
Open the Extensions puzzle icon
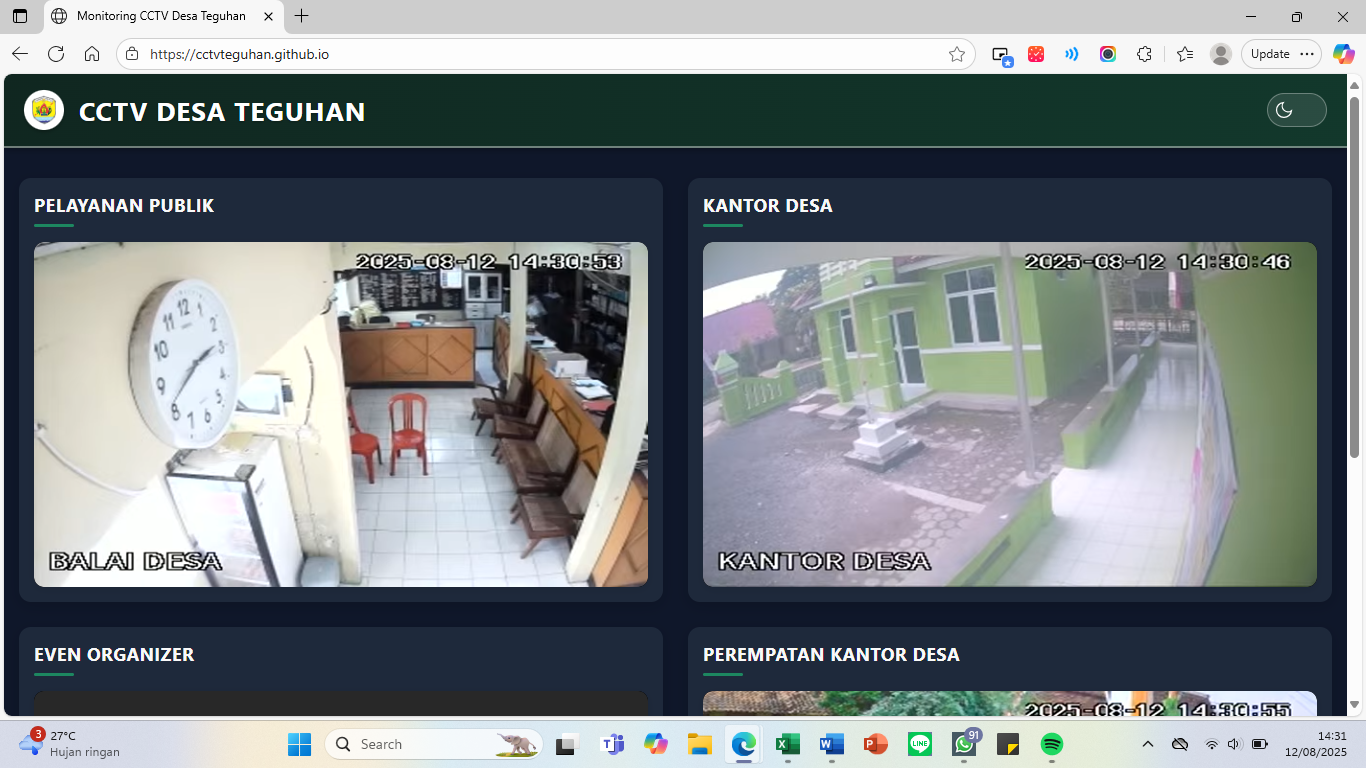(1145, 54)
